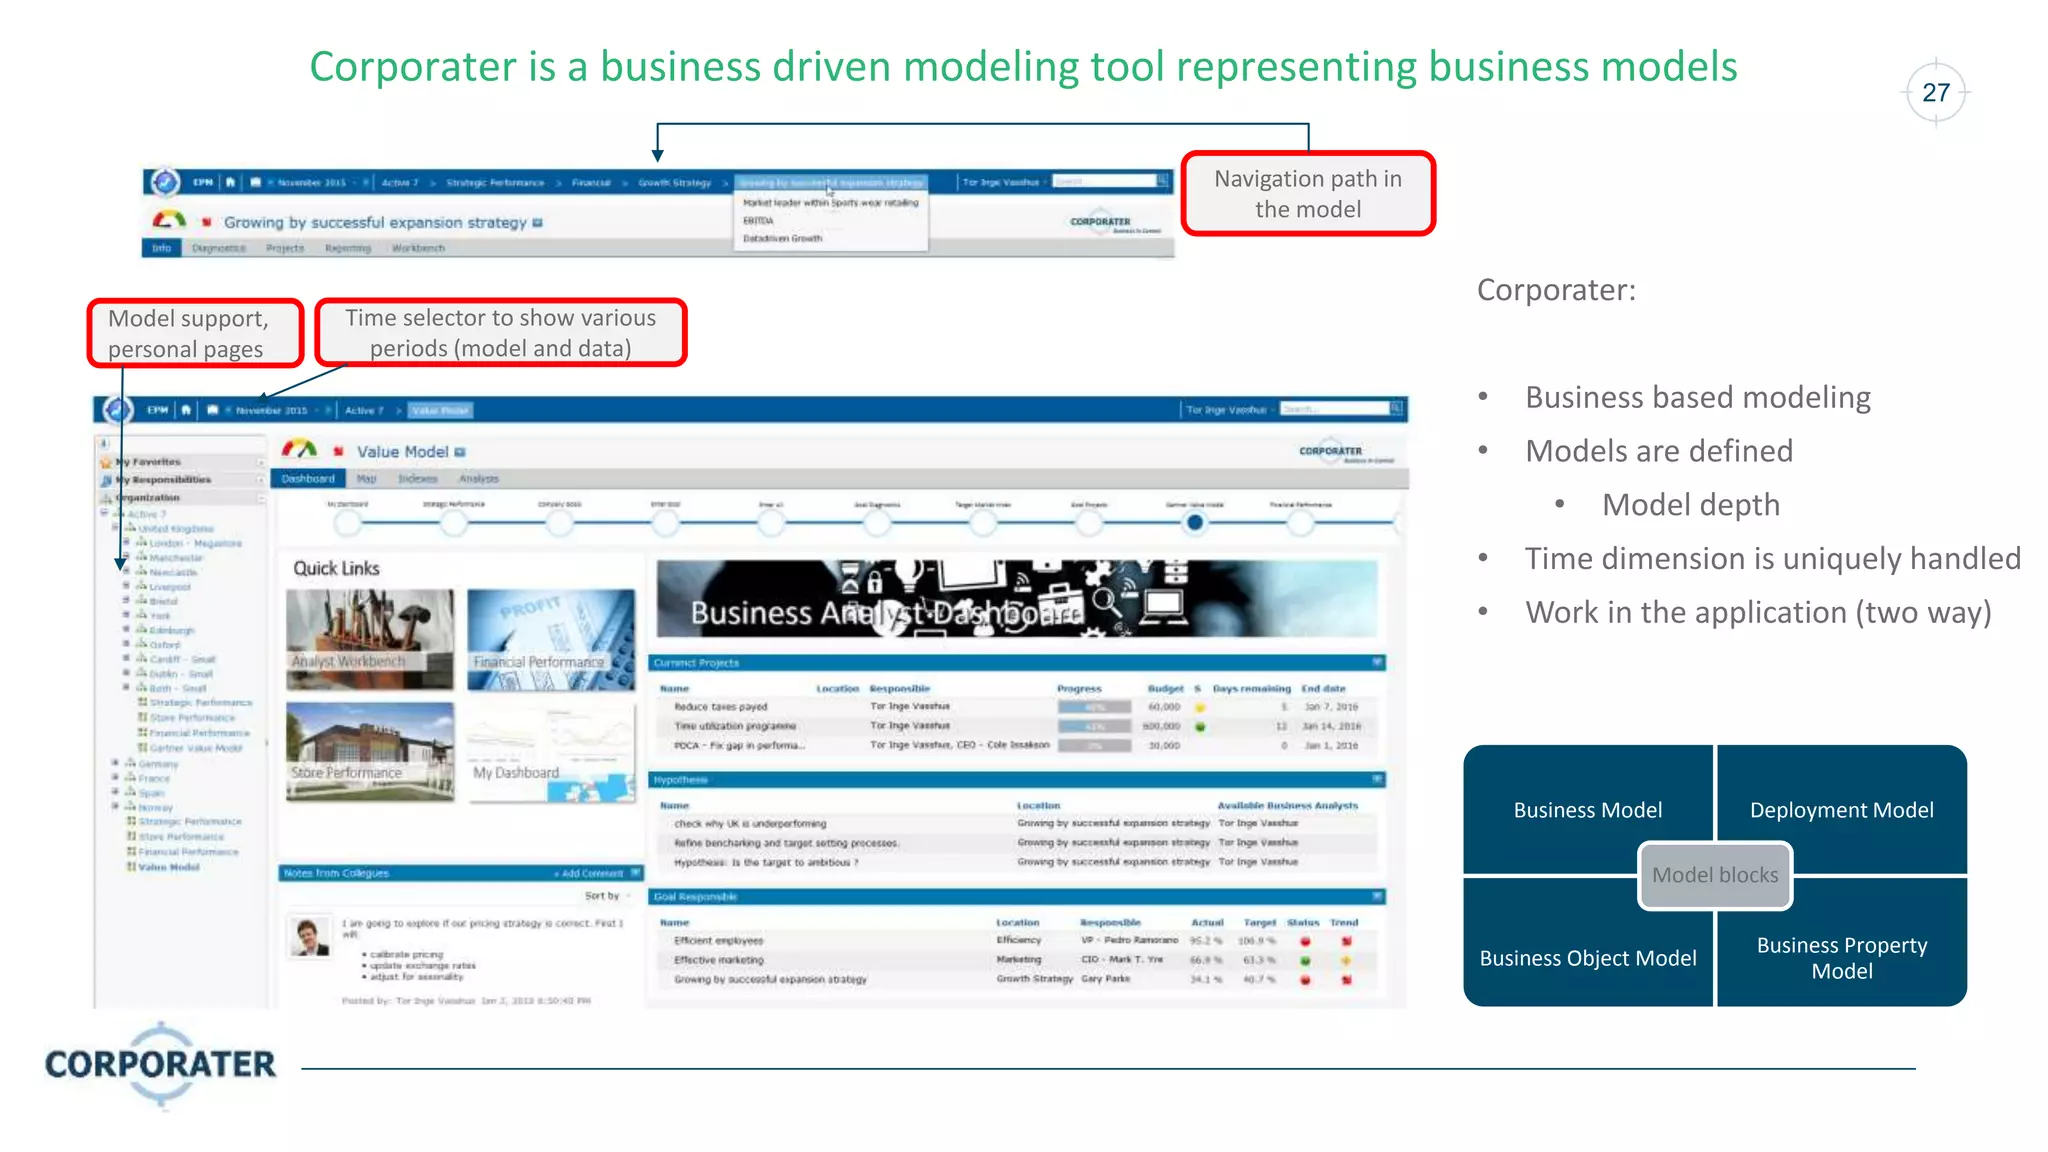Image resolution: width=2048 pixels, height=1152 pixels.
Task: Open the Dashboard tab
Action: pyautogui.click(x=308, y=479)
